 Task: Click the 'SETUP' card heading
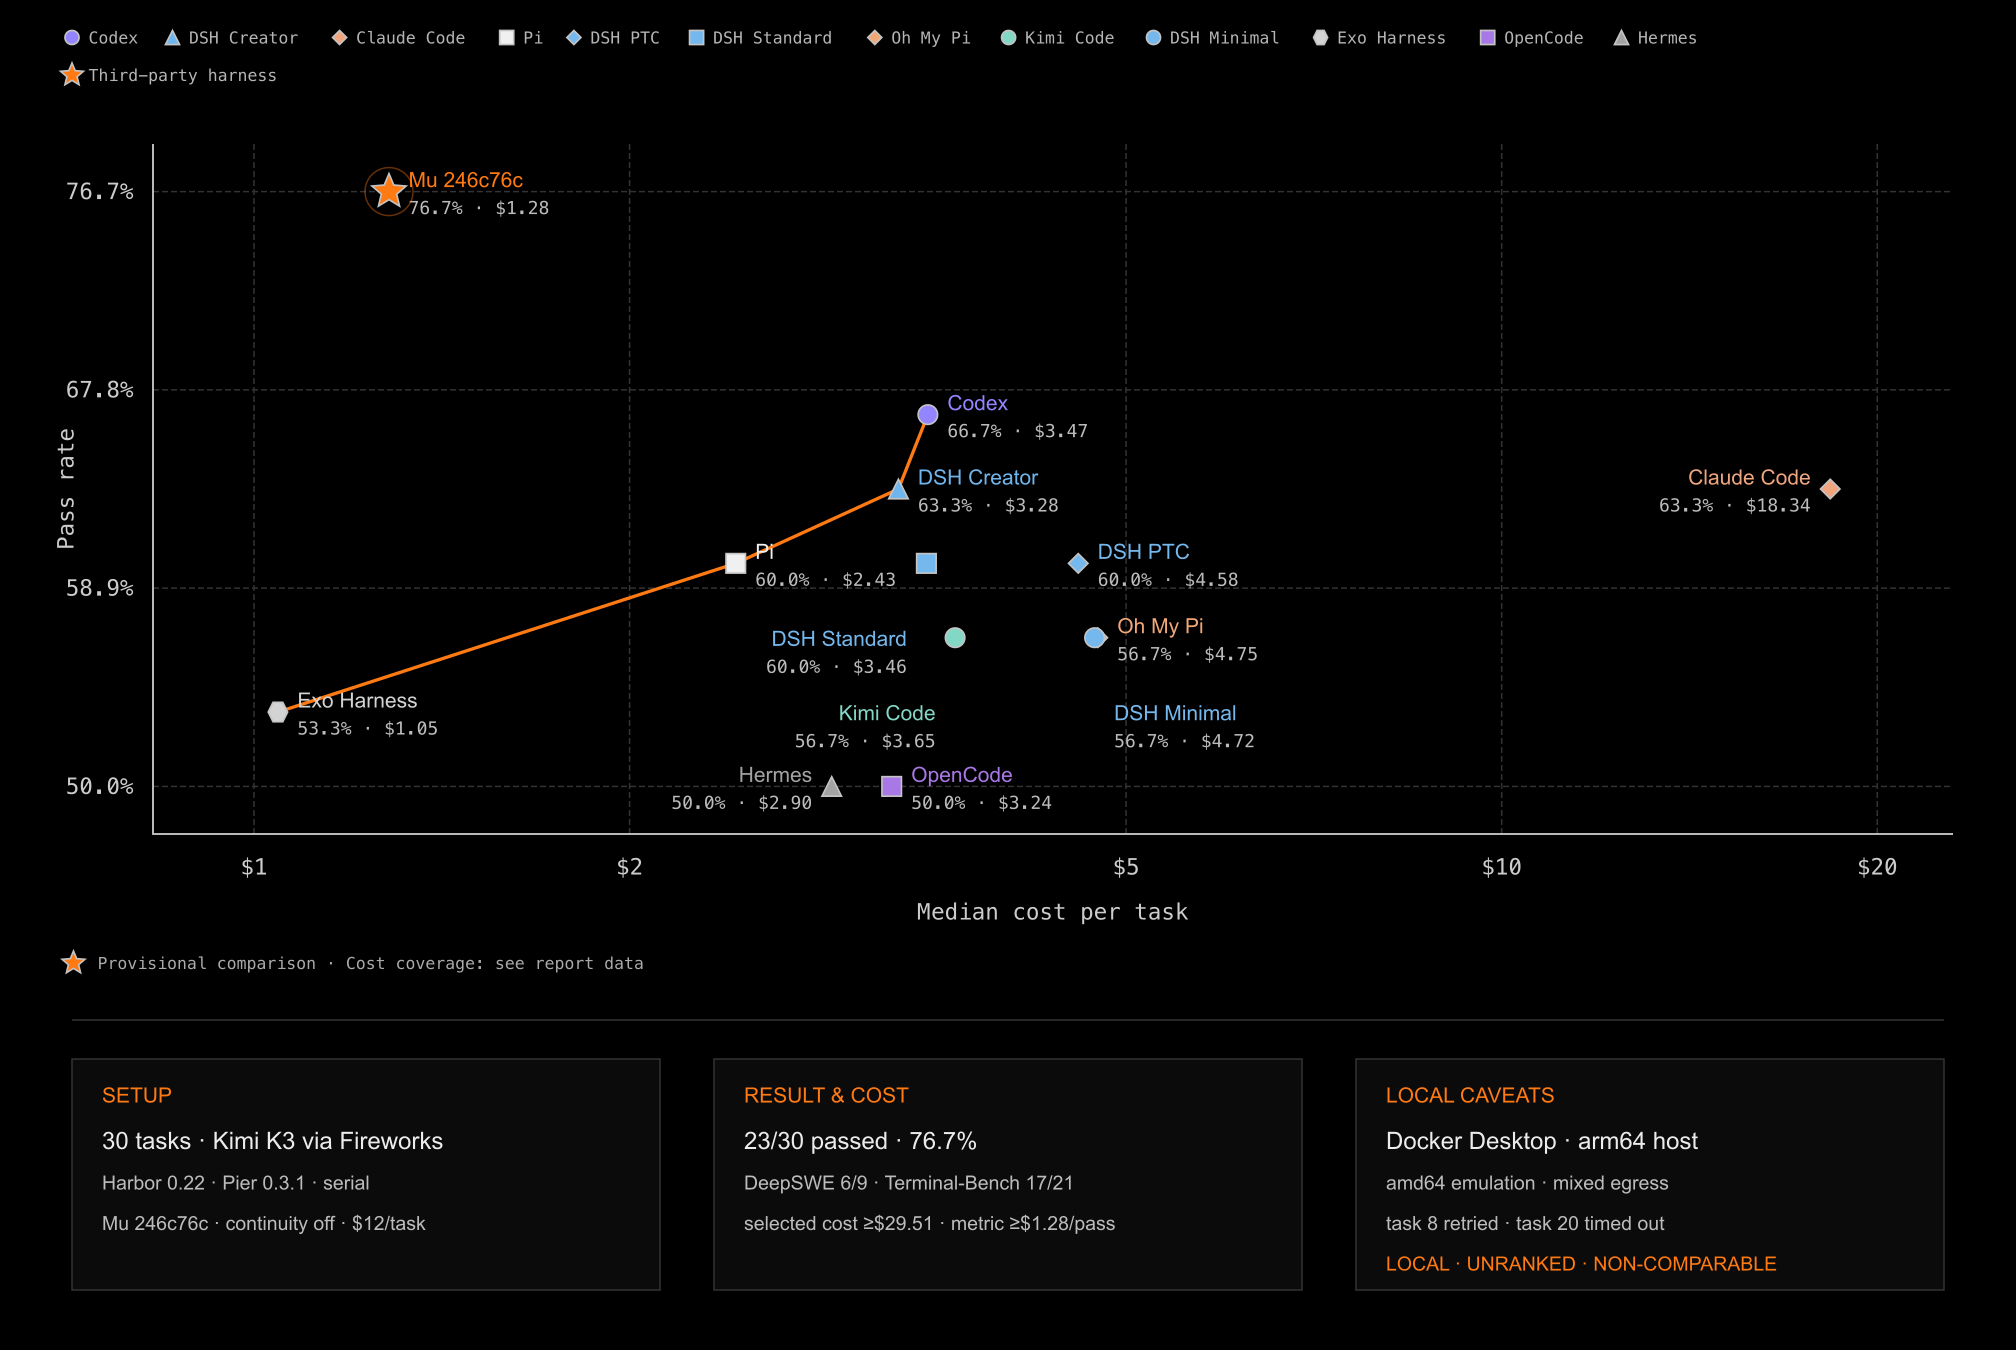coord(137,1095)
